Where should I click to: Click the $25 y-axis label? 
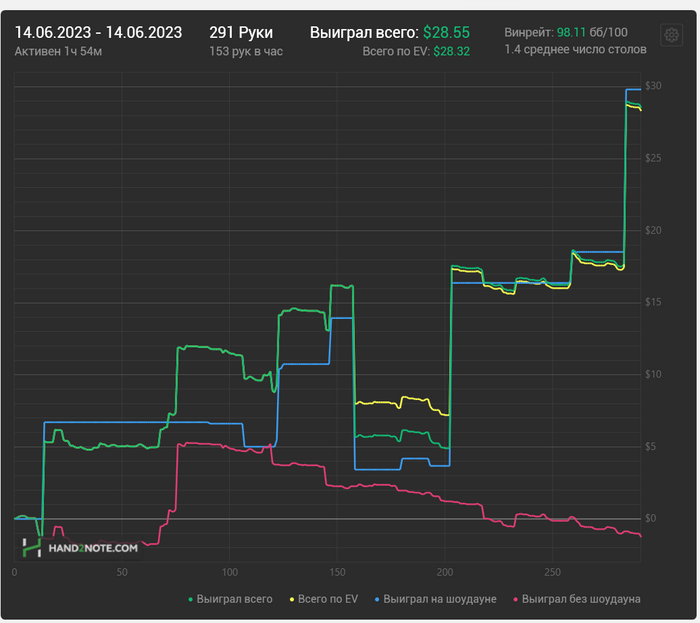click(653, 158)
